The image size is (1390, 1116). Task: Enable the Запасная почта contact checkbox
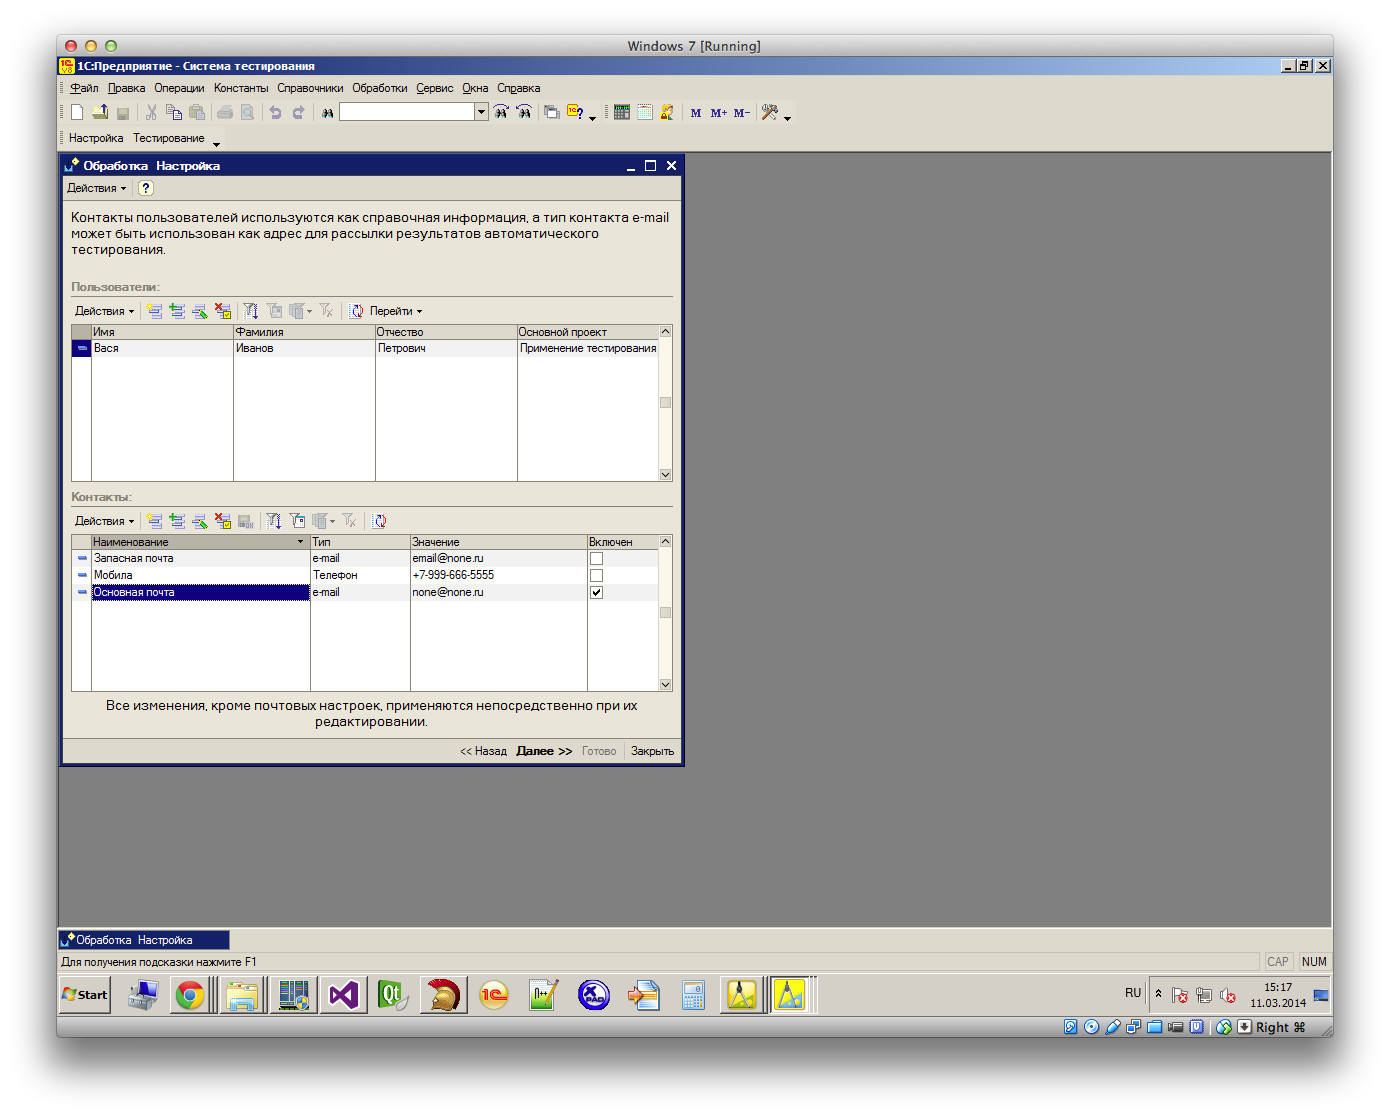(x=597, y=559)
